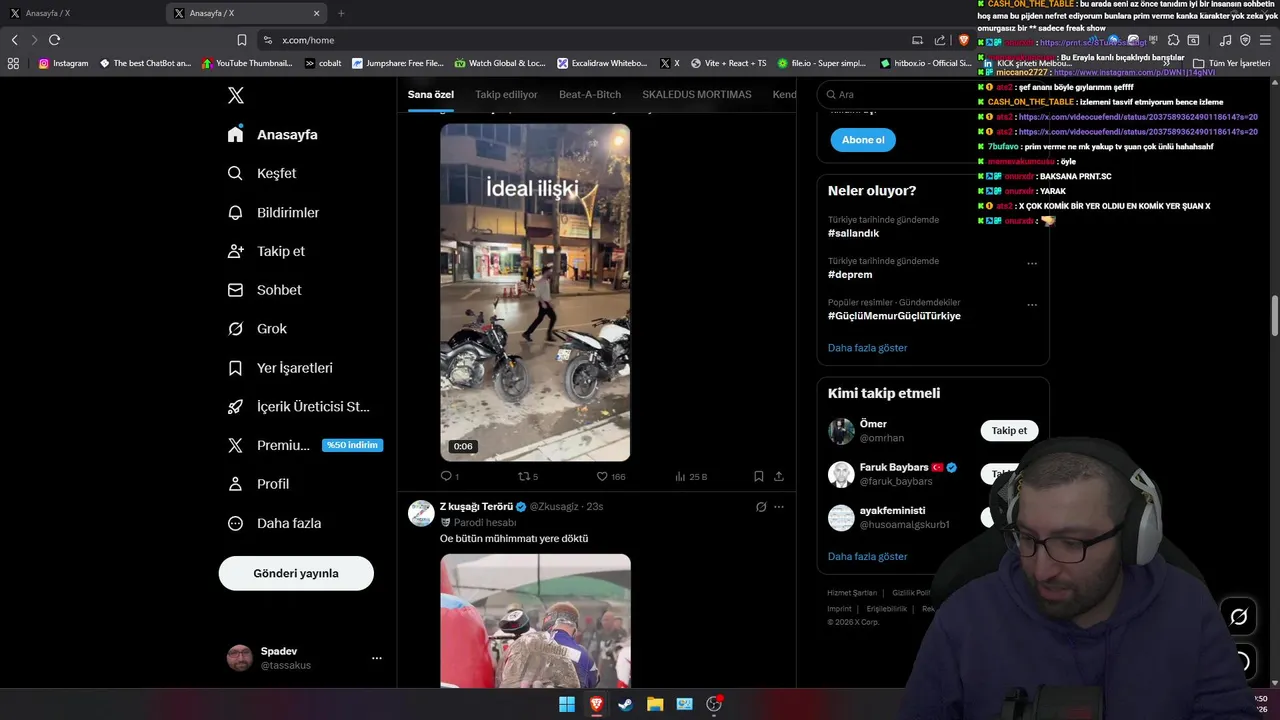
Task: Show more suggestions under Kimi takip etmeli
Action: tap(867, 556)
